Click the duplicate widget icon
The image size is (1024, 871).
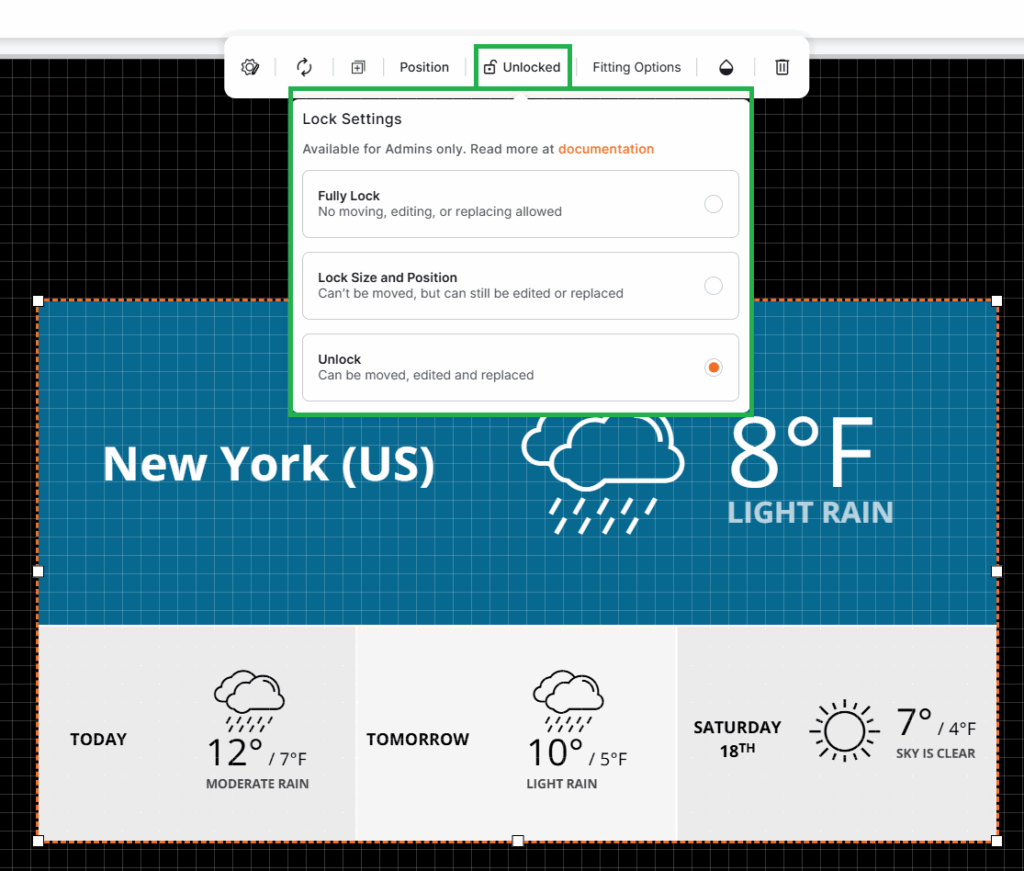click(x=357, y=67)
